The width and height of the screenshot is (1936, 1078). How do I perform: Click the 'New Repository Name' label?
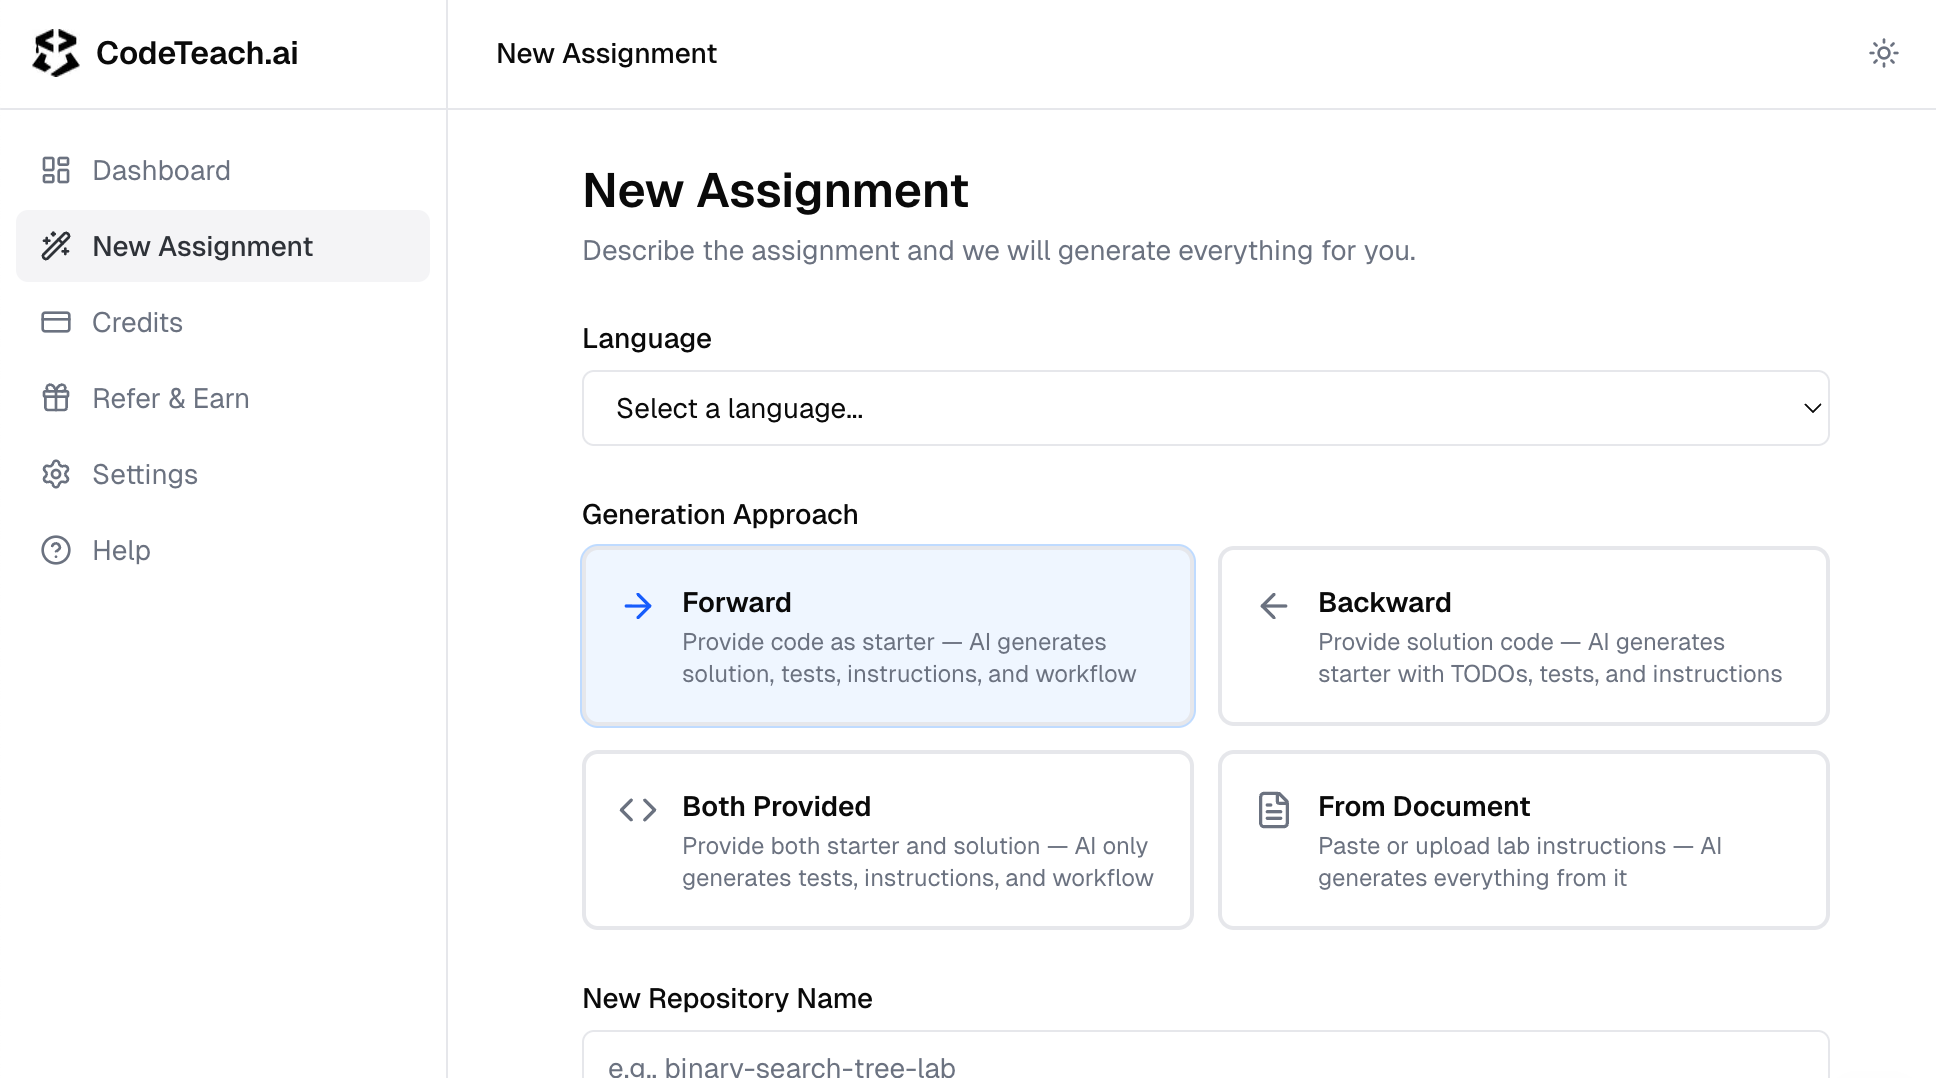[x=728, y=998]
